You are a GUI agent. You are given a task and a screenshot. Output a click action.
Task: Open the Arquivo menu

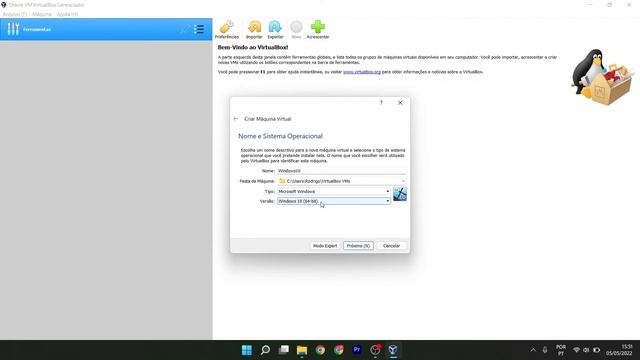point(15,14)
